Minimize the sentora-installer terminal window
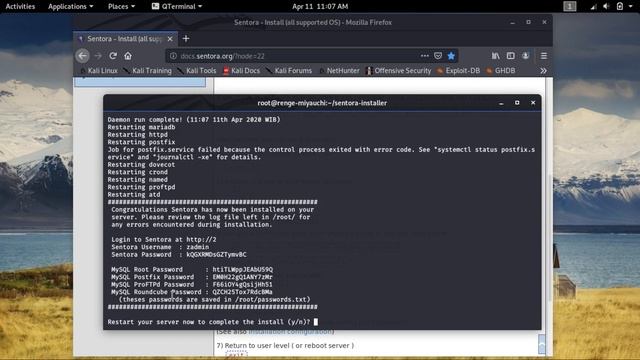Screen dimensions: 640x360 (x=501, y=103)
